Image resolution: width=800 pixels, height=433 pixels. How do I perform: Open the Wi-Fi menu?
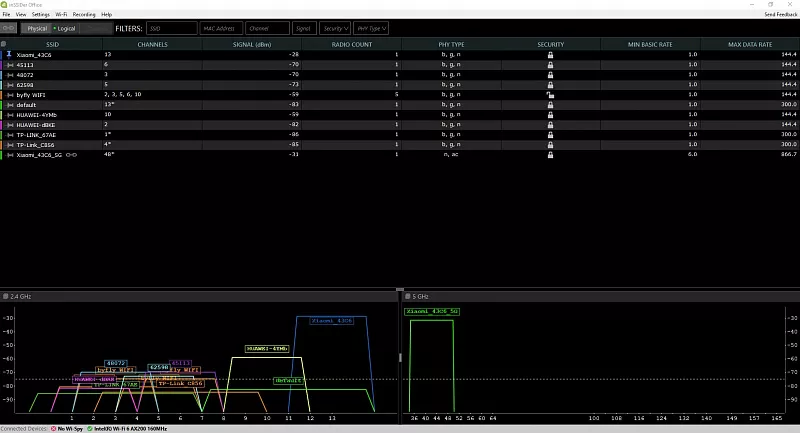point(61,15)
